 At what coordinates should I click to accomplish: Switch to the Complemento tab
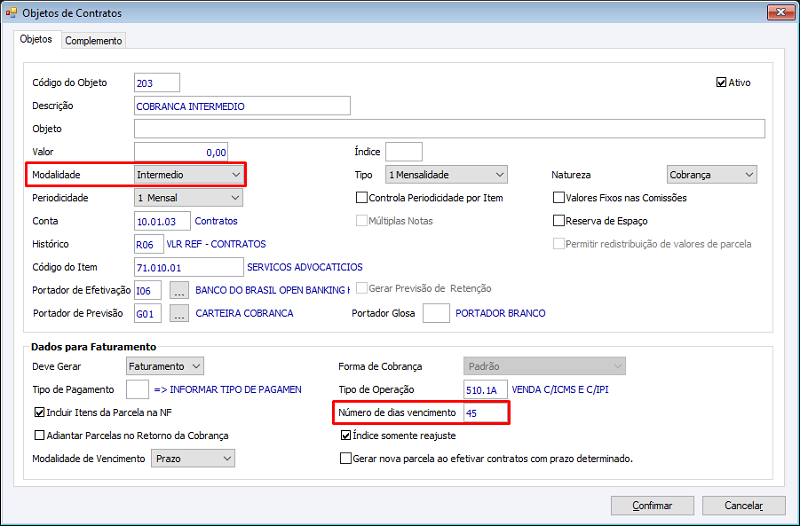[x=93, y=40]
